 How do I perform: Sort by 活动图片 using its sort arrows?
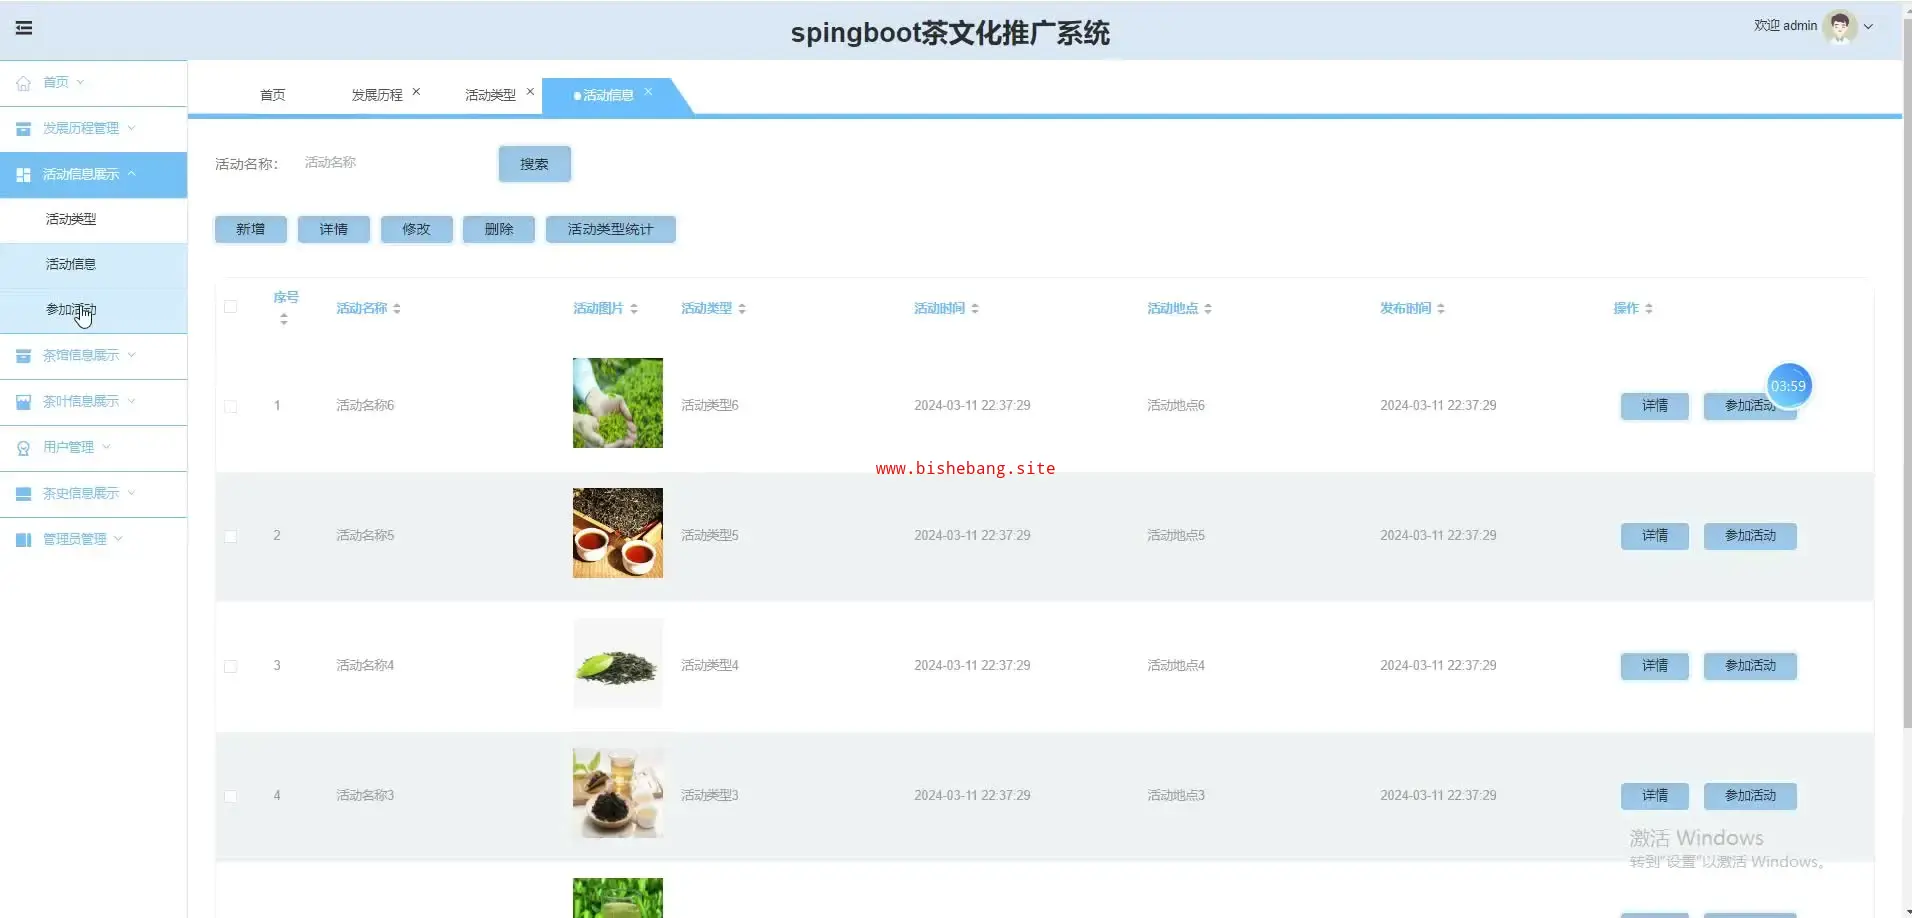tap(634, 309)
